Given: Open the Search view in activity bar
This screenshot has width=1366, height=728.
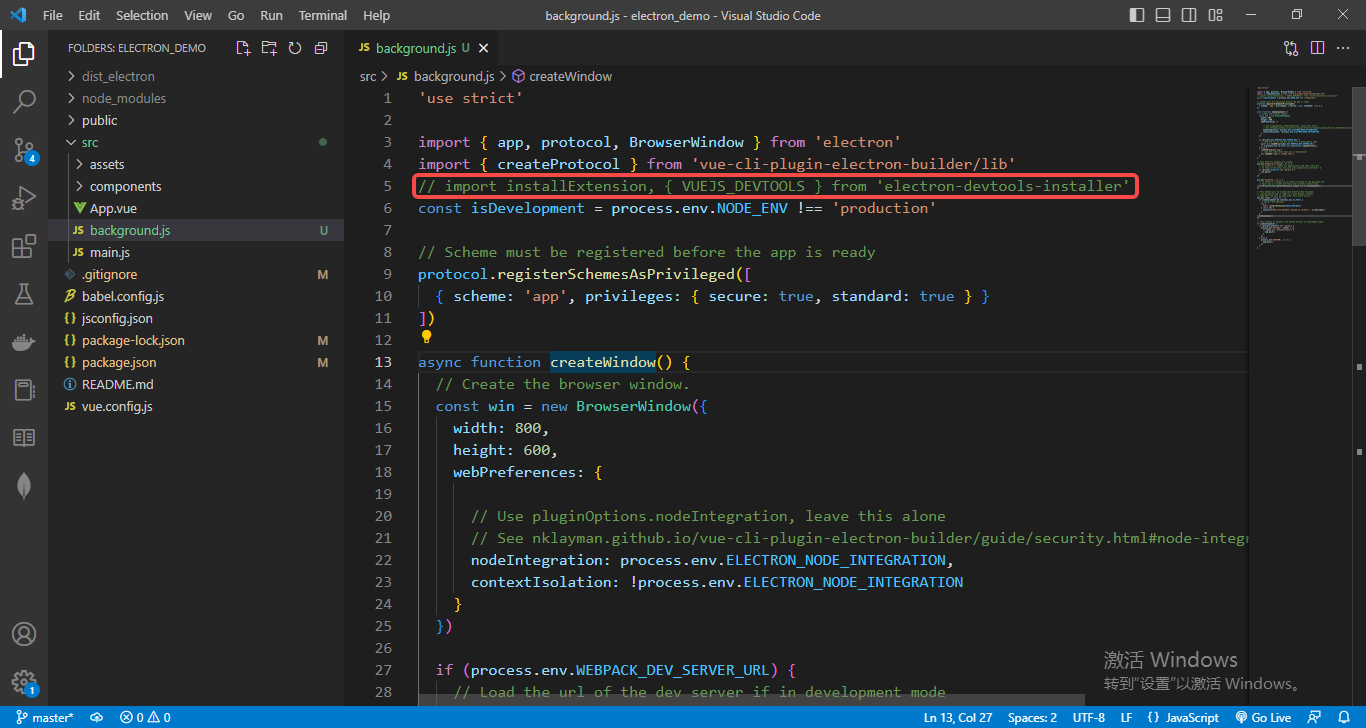Looking at the screenshot, I should [24, 102].
